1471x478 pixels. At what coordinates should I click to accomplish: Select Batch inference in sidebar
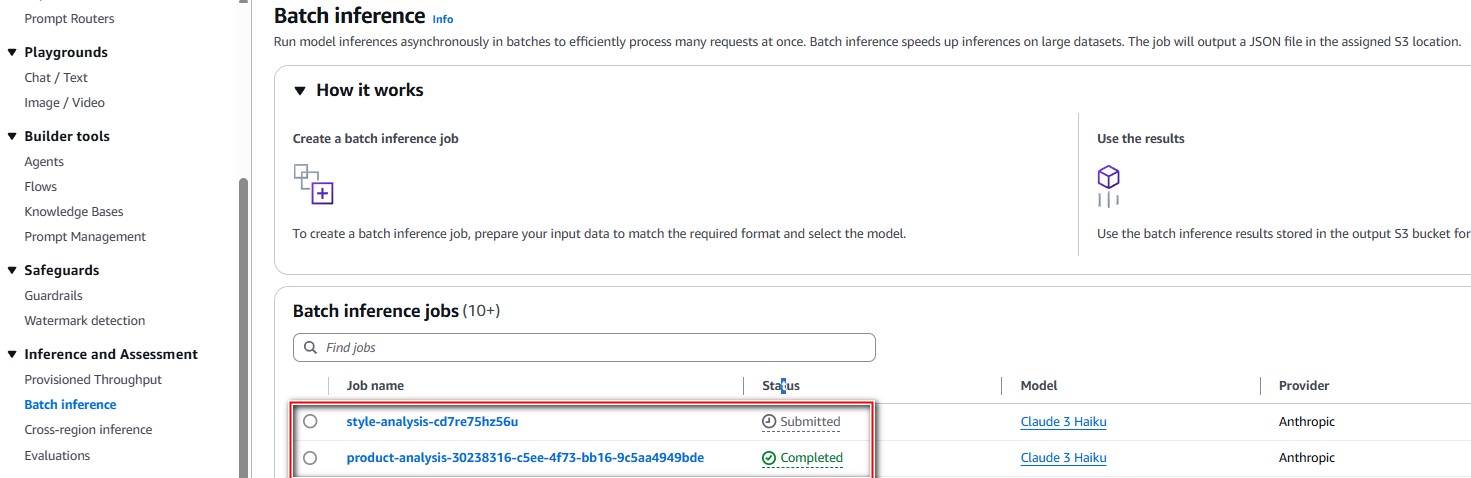point(70,405)
